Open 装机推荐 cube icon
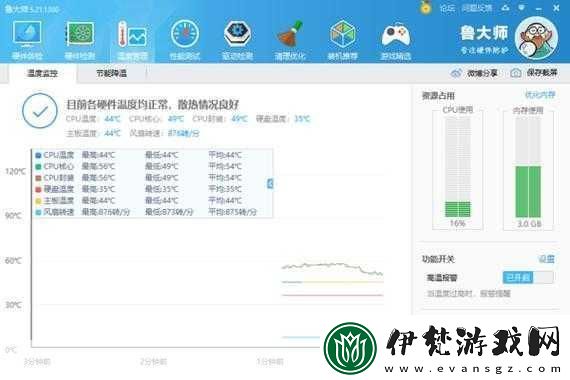The height and width of the screenshot is (380, 570). click(x=342, y=39)
